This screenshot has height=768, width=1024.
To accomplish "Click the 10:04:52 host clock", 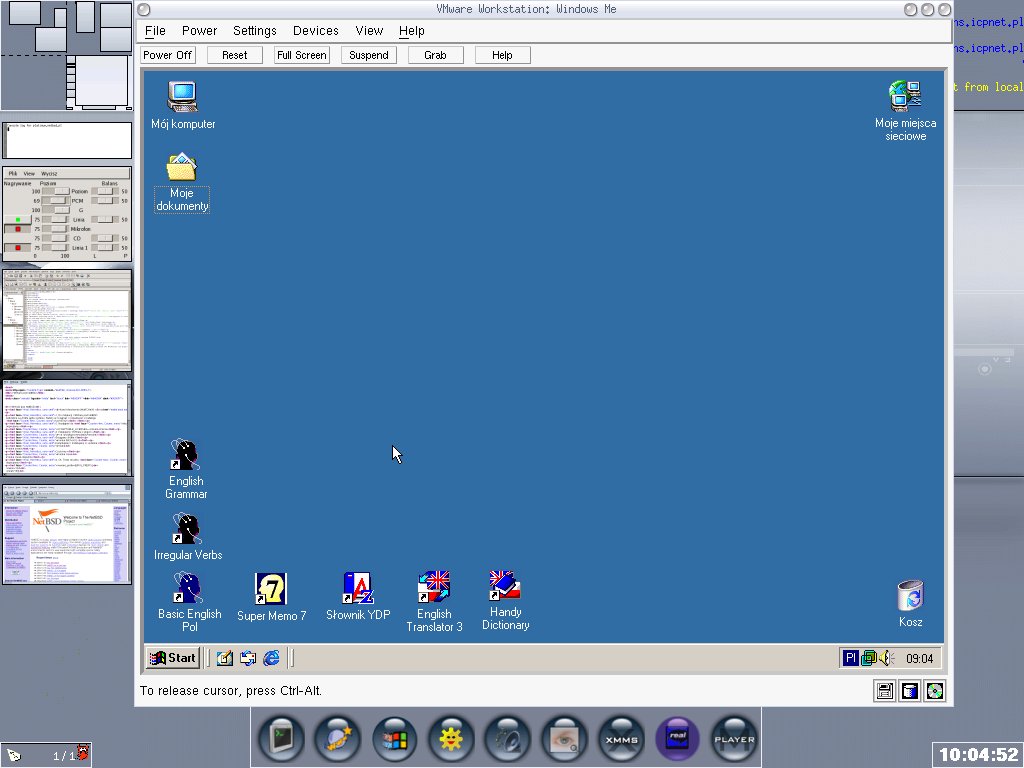I will (x=978, y=755).
